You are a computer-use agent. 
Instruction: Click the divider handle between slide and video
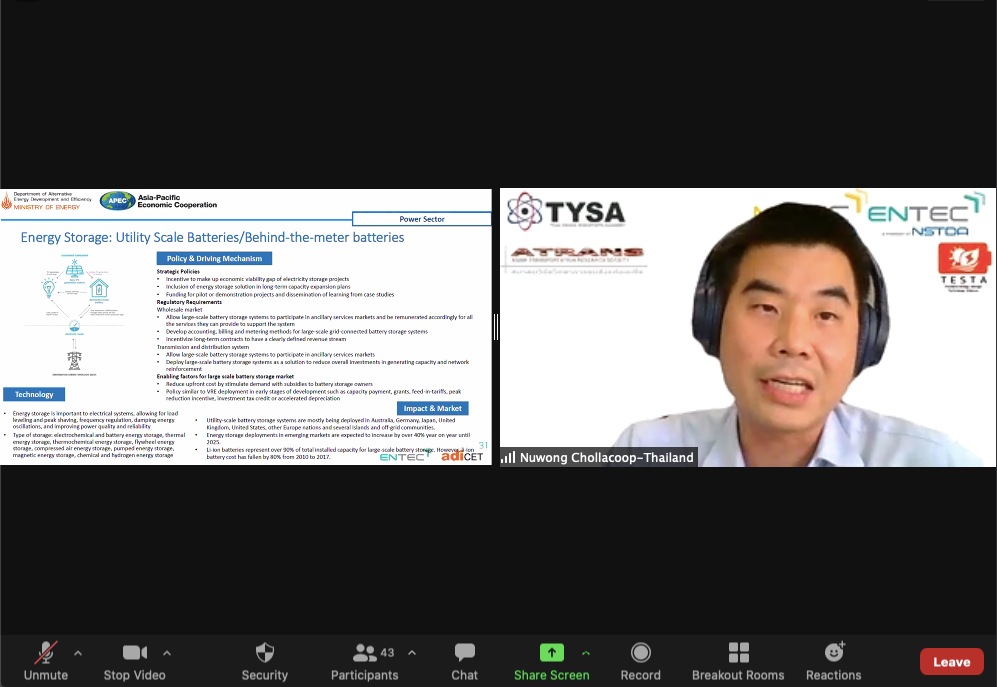[x=496, y=327]
